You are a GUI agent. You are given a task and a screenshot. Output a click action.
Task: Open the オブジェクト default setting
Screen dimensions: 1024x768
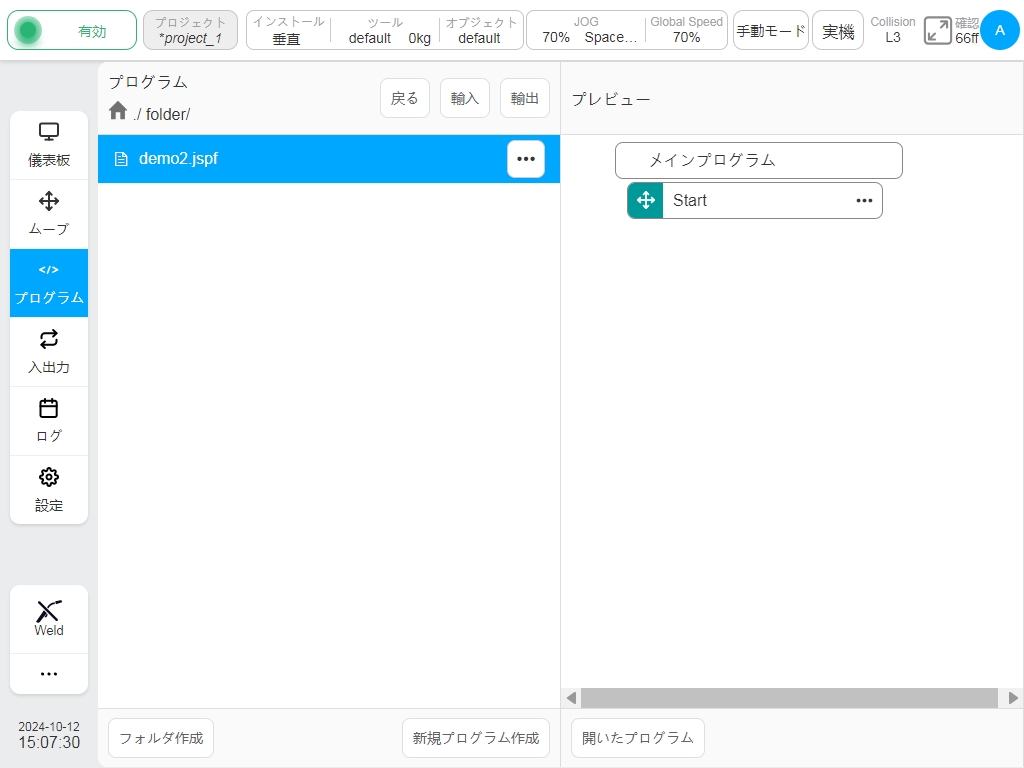coord(481,30)
